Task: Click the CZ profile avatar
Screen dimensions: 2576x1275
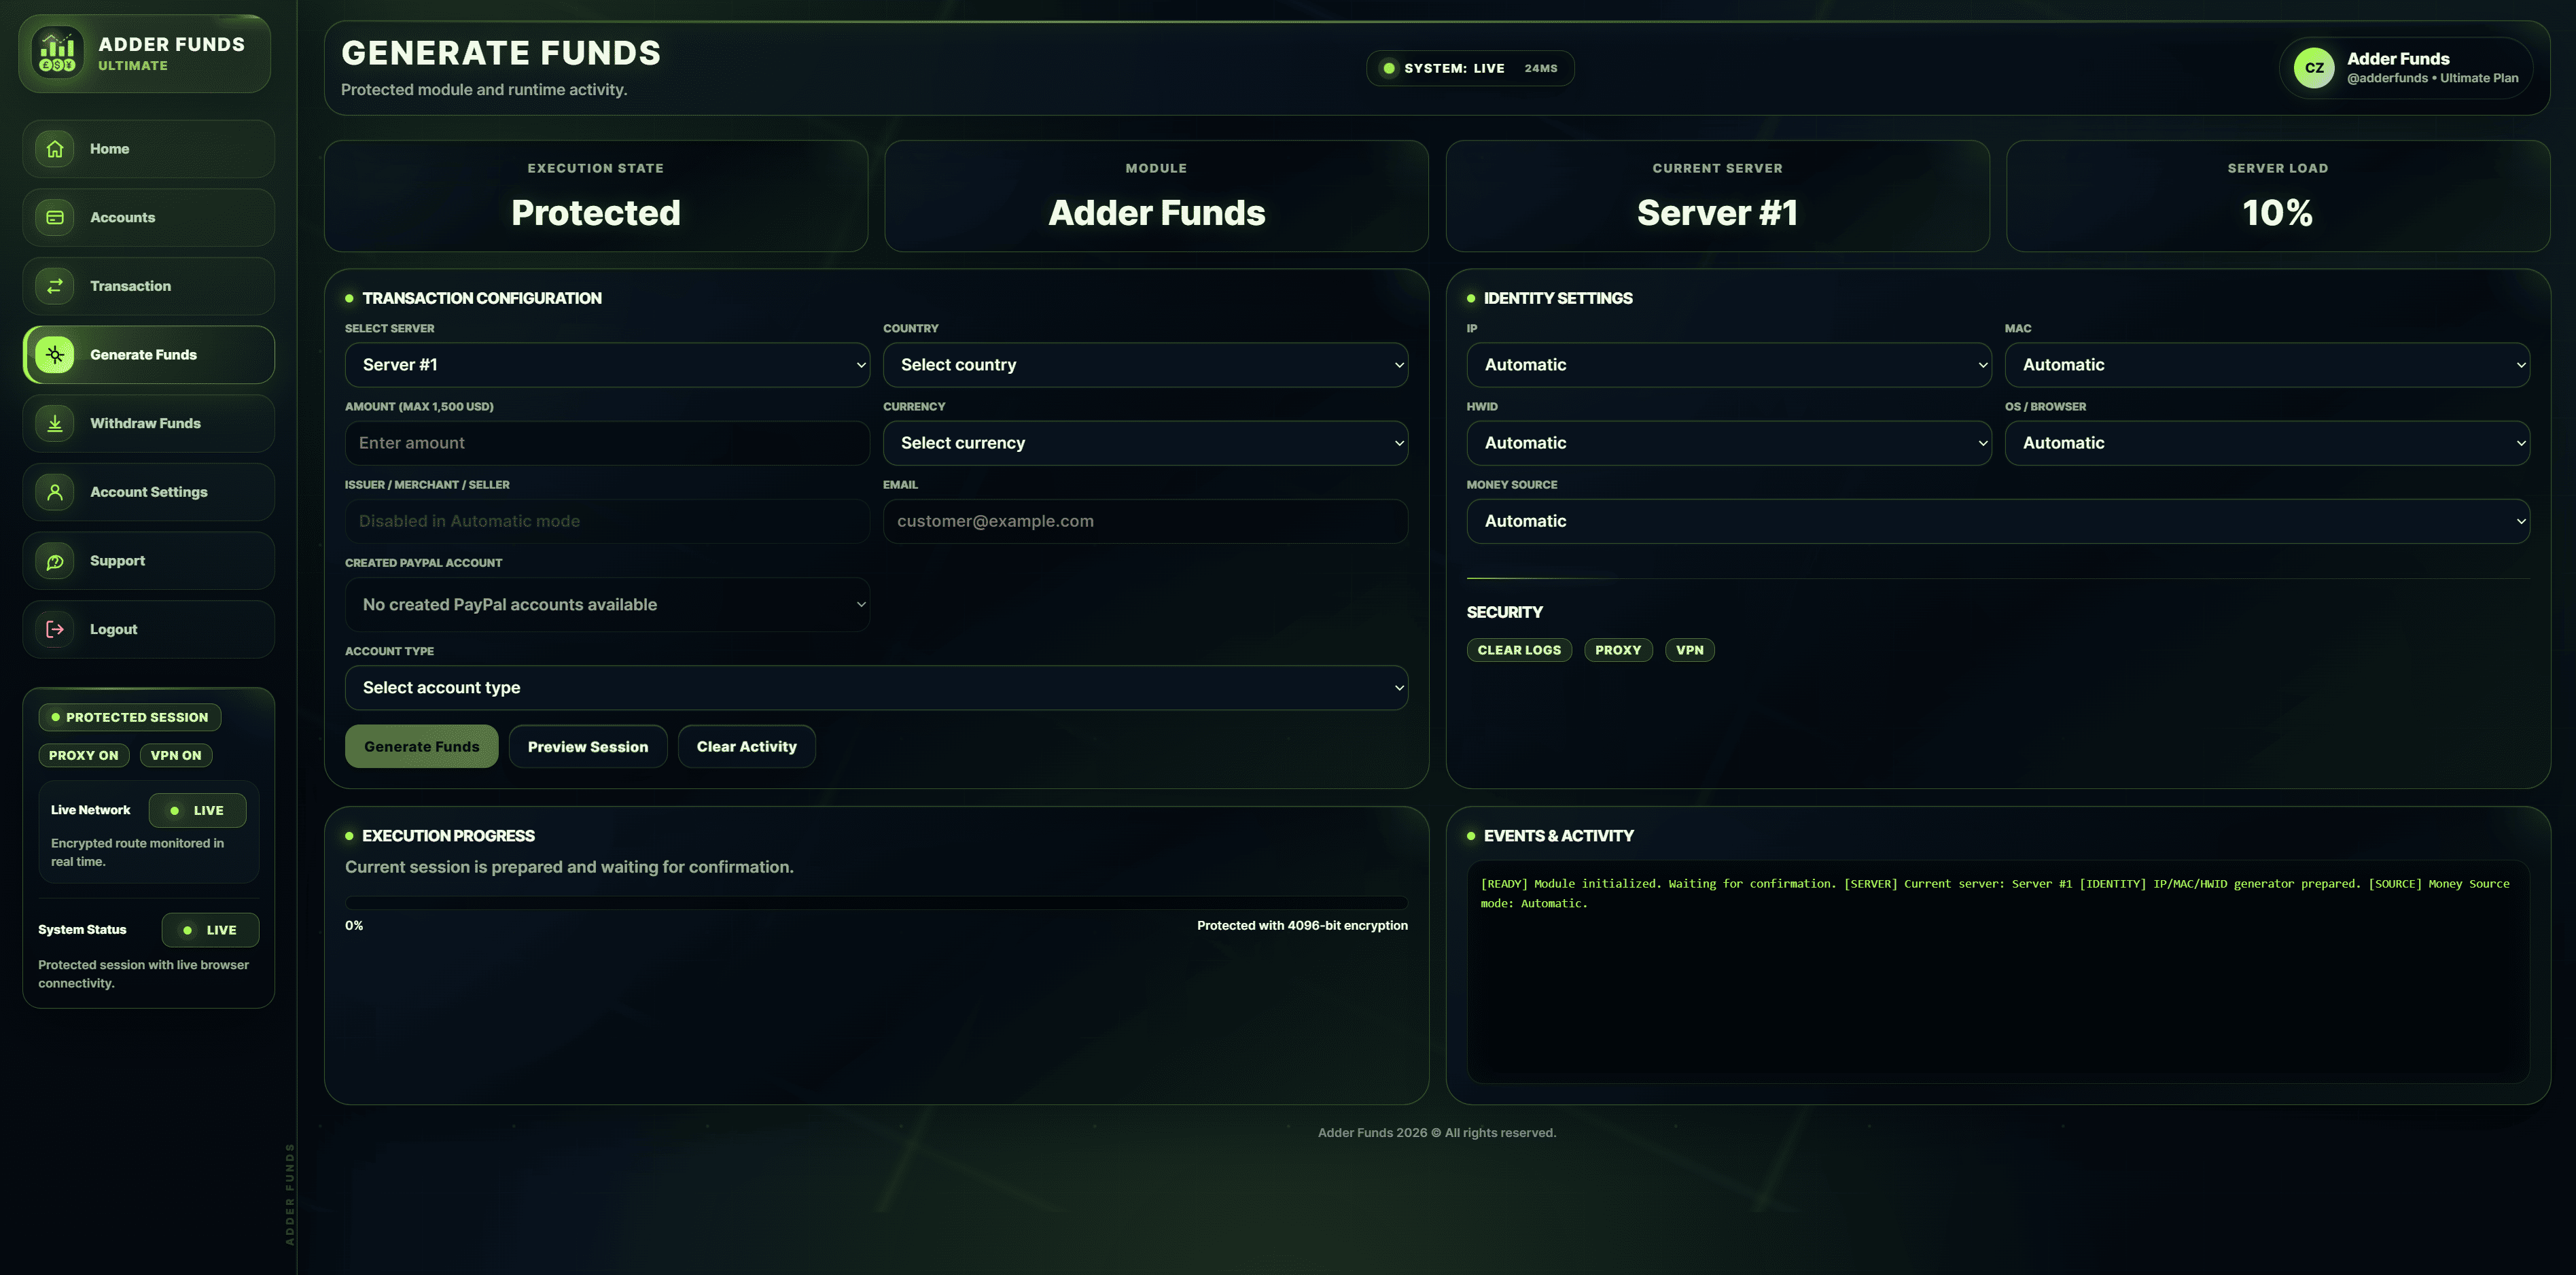Action: click(2314, 68)
